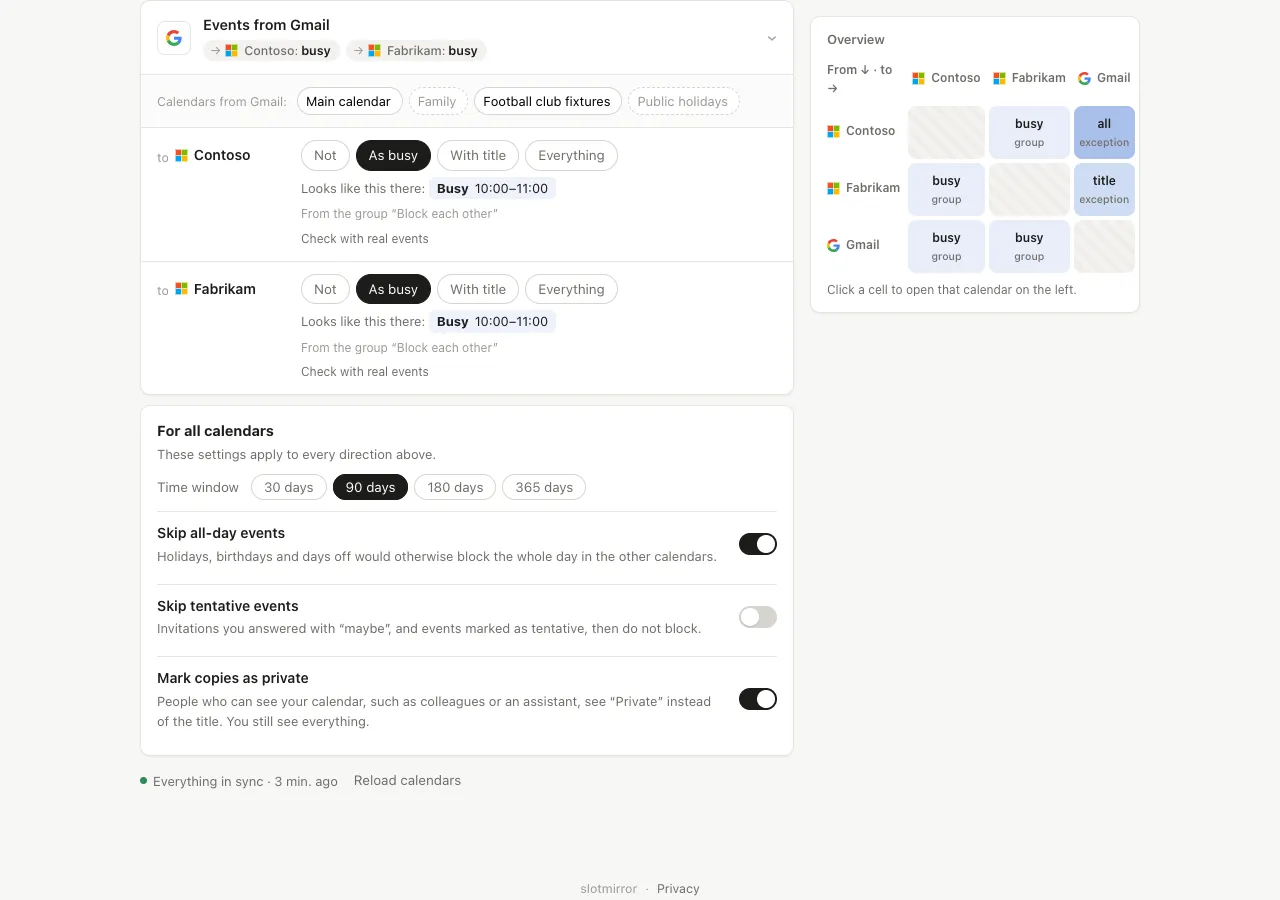1280x900 pixels.
Task: Open the Contoso to Gmail 'all exception' cell
Action: coord(1104,132)
